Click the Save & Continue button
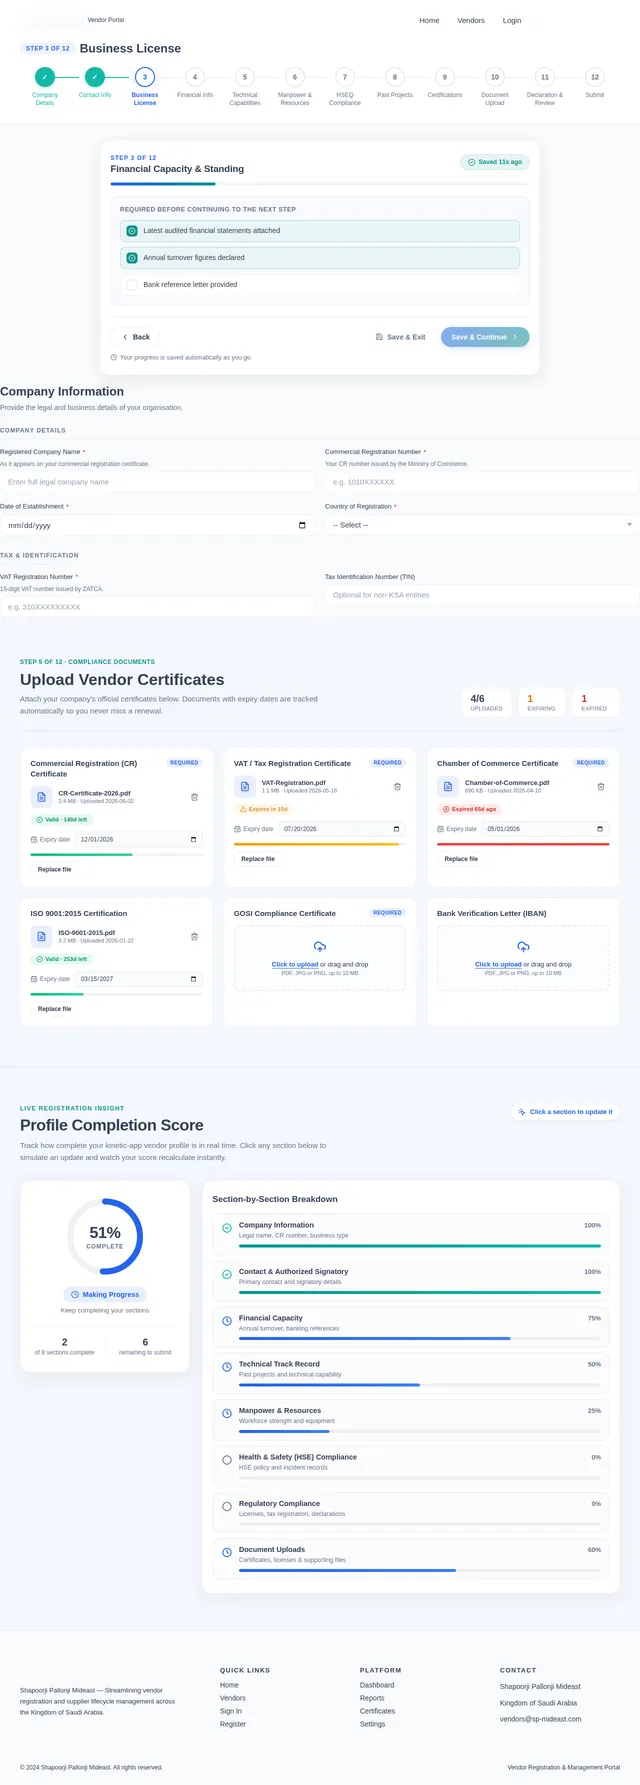Screen dimensions: 640x1785 click(485, 337)
